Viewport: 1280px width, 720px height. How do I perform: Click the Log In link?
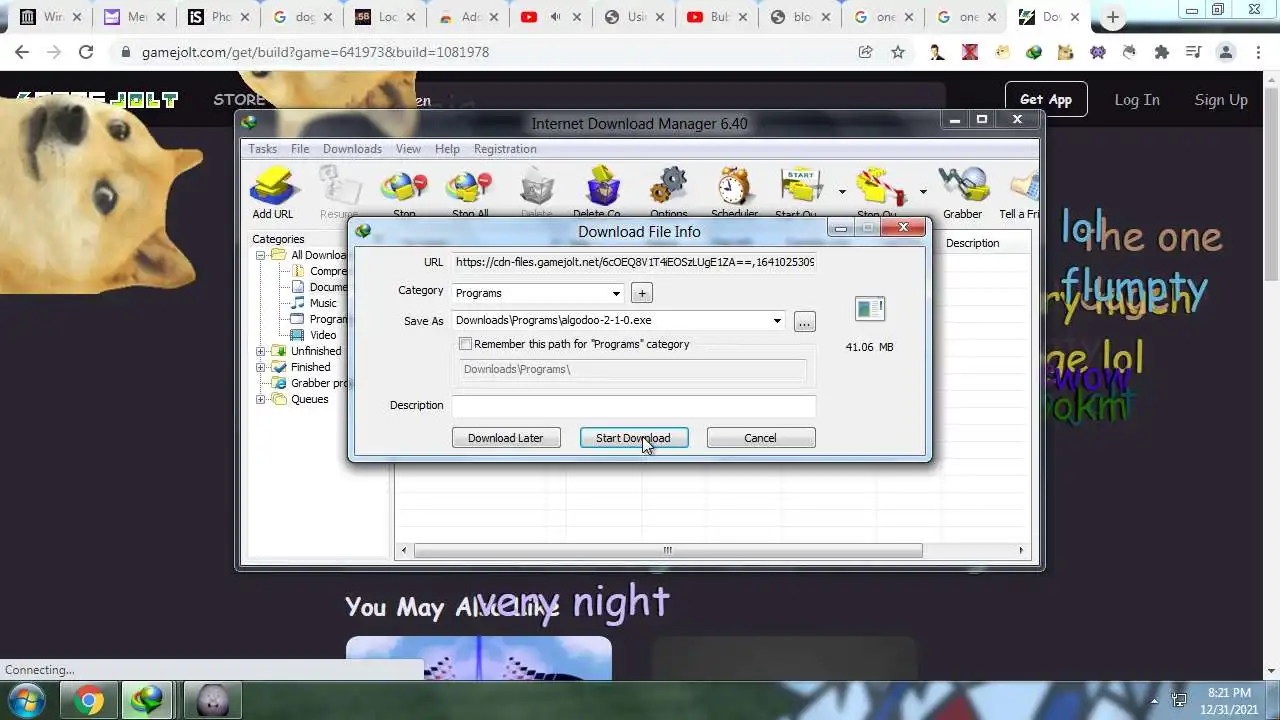pos(1137,99)
